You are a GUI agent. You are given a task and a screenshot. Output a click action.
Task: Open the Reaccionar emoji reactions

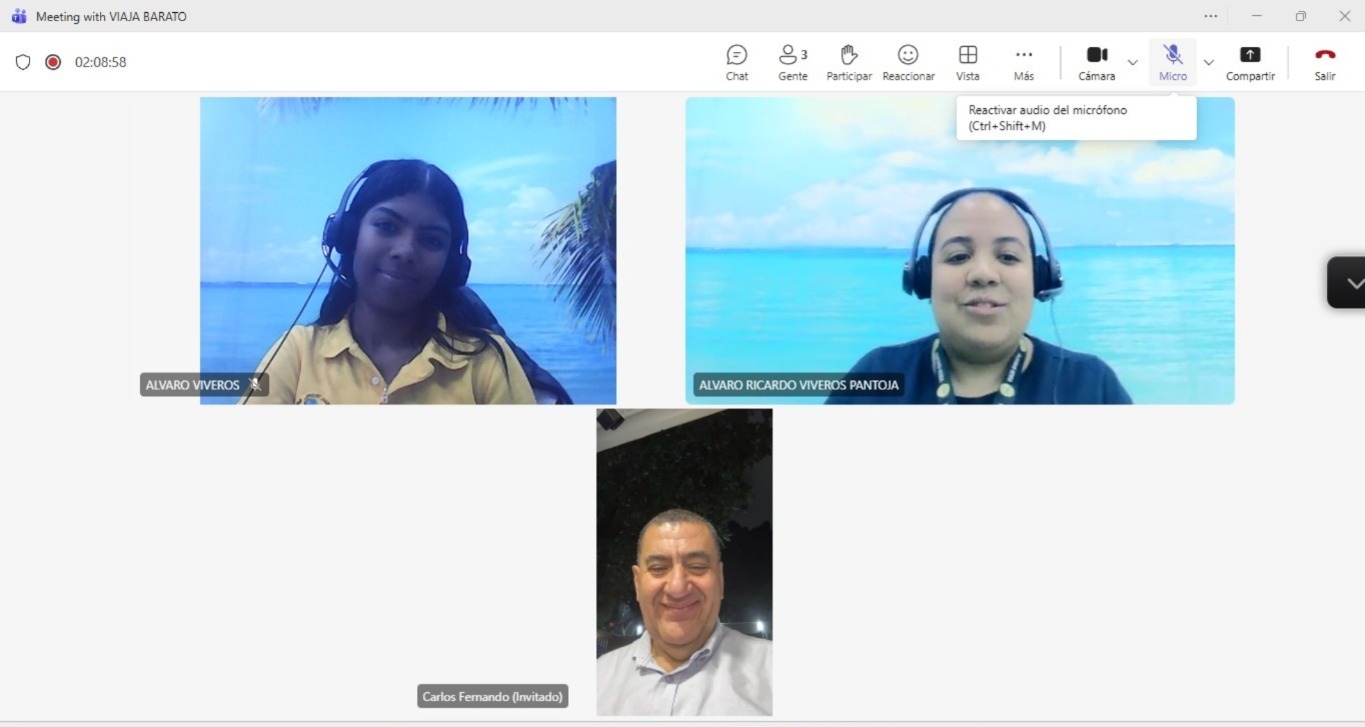908,62
